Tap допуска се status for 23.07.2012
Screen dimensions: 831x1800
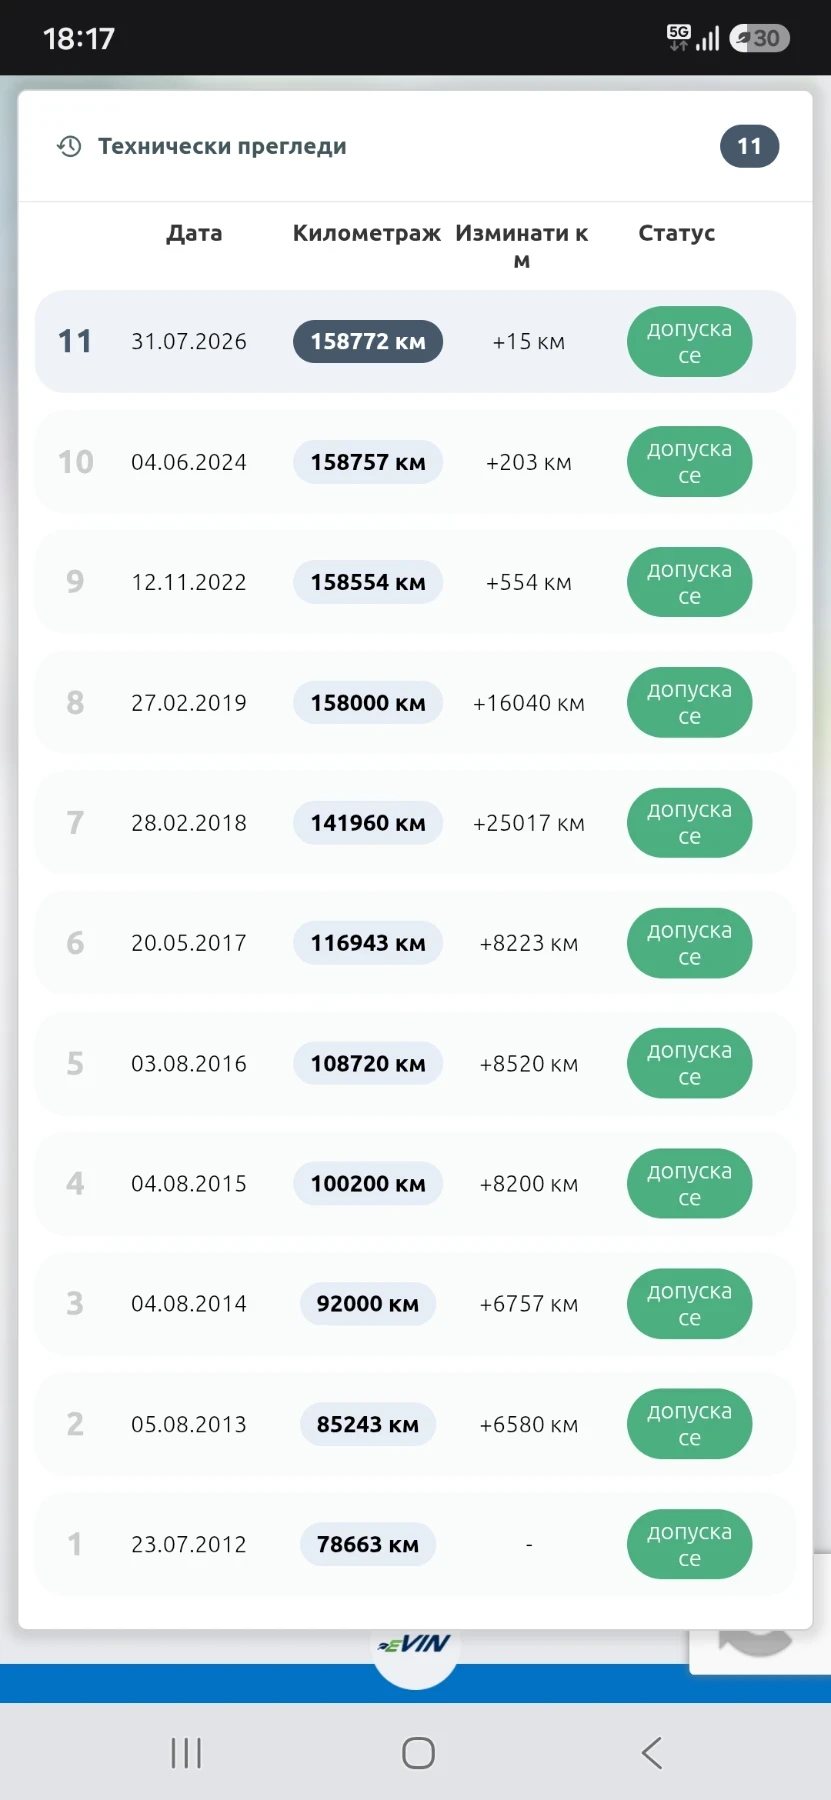pyautogui.click(x=689, y=1544)
